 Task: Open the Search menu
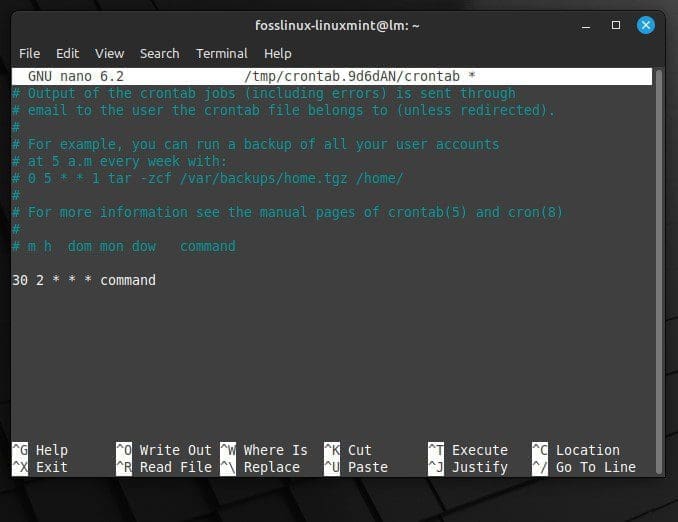[159, 54]
